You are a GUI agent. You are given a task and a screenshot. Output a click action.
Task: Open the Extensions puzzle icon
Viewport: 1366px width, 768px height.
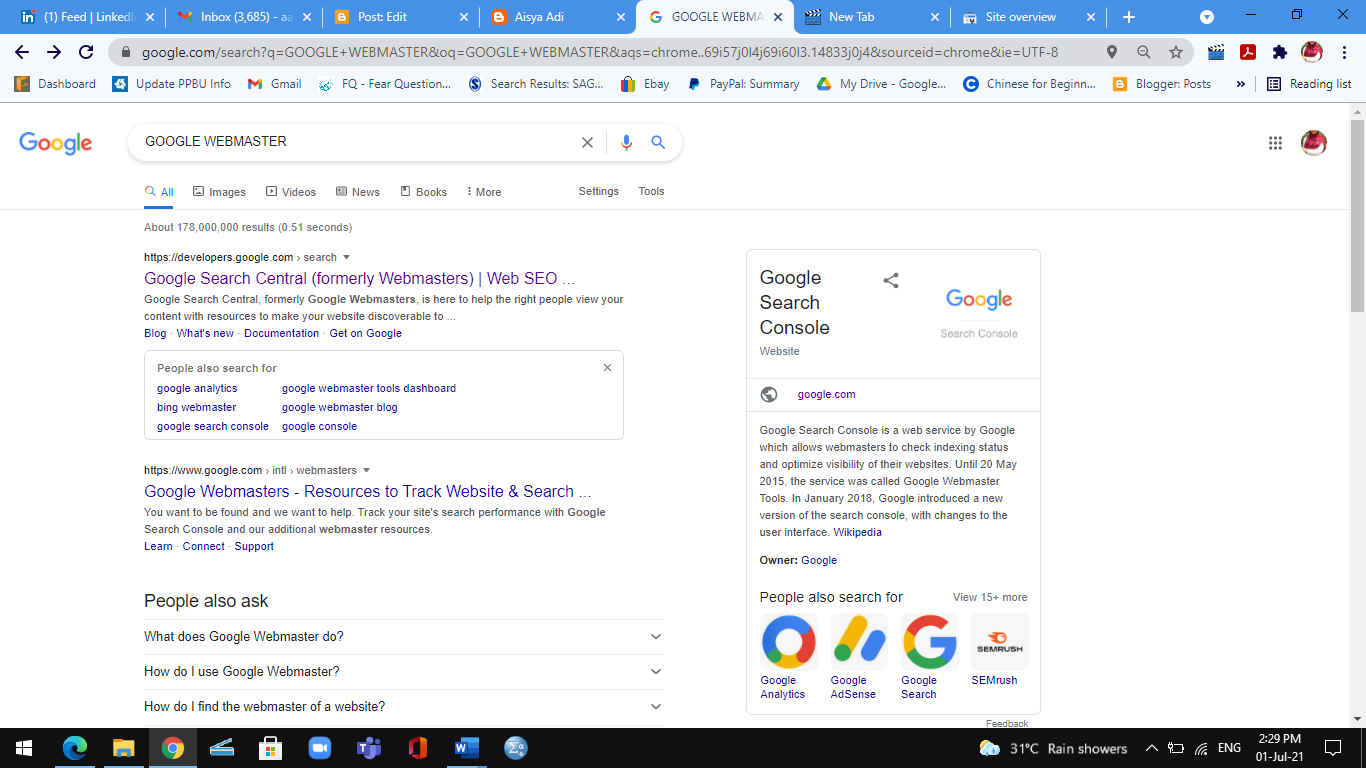(x=1280, y=52)
